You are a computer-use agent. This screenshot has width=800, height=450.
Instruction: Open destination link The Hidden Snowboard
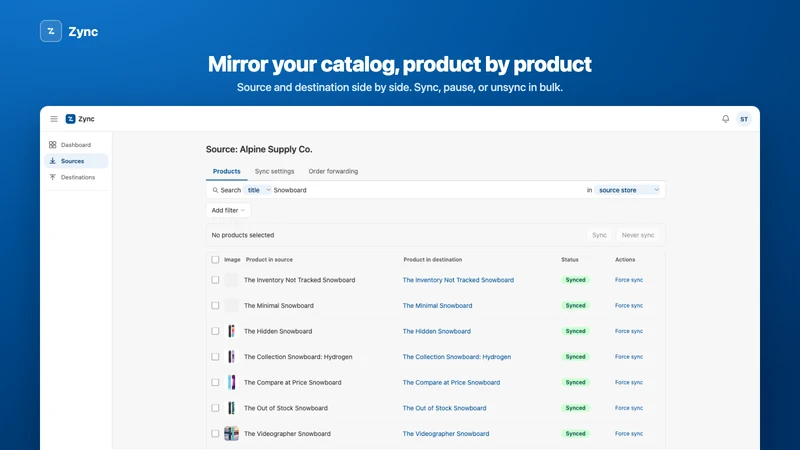(x=437, y=331)
